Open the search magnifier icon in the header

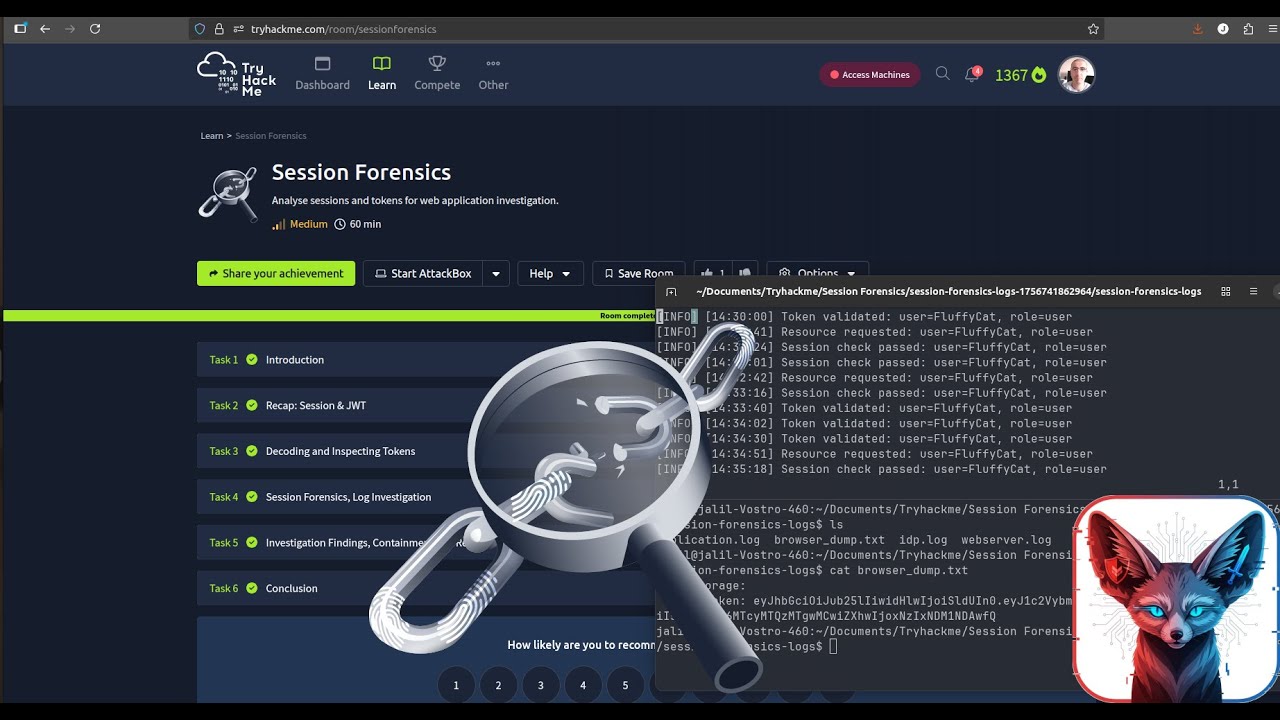[942, 74]
